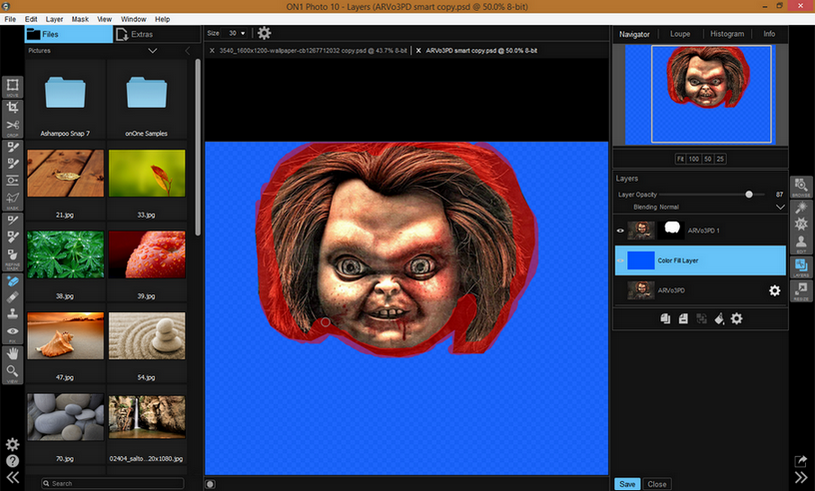Open the Mask menu
The height and width of the screenshot is (491, 815).
(80, 19)
